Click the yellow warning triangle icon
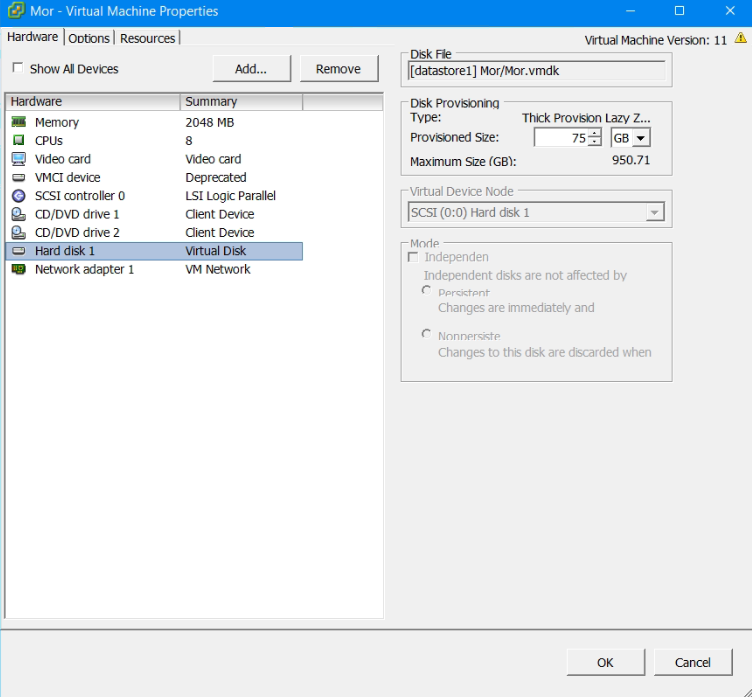Viewport: 752px width, 697px height. tap(740, 38)
